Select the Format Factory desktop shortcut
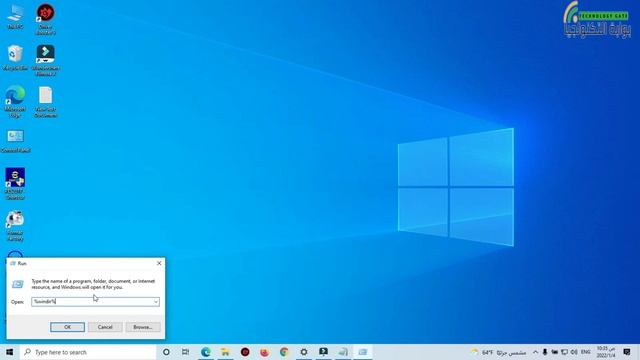 click(x=15, y=226)
